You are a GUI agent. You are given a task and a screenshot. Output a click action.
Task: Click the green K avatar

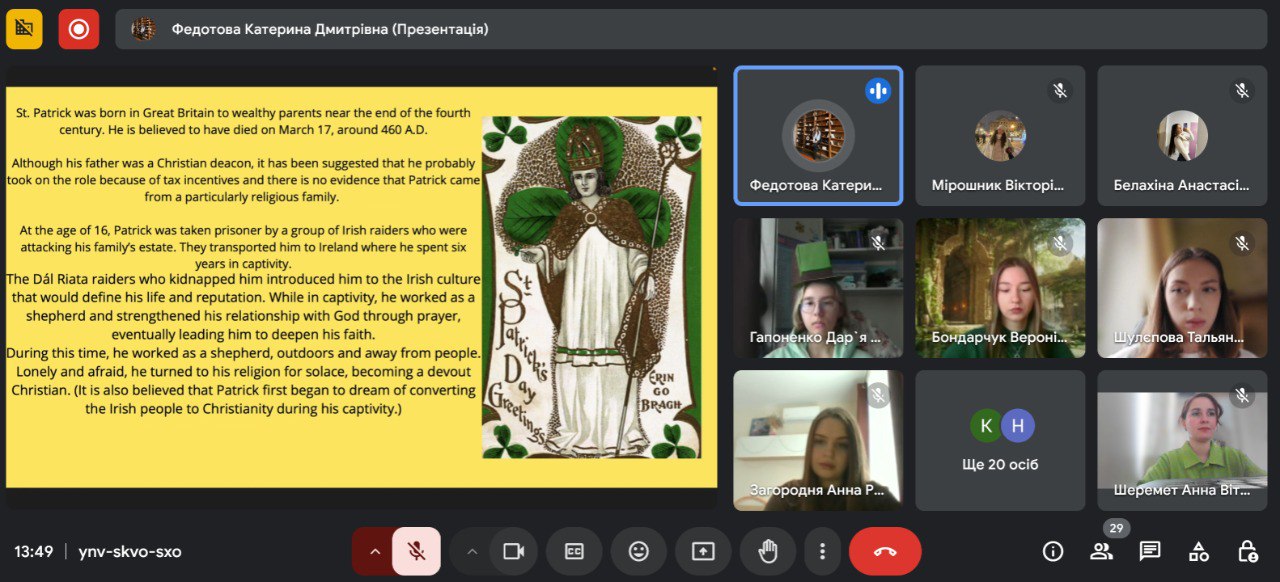pyautogui.click(x=986, y=426)
